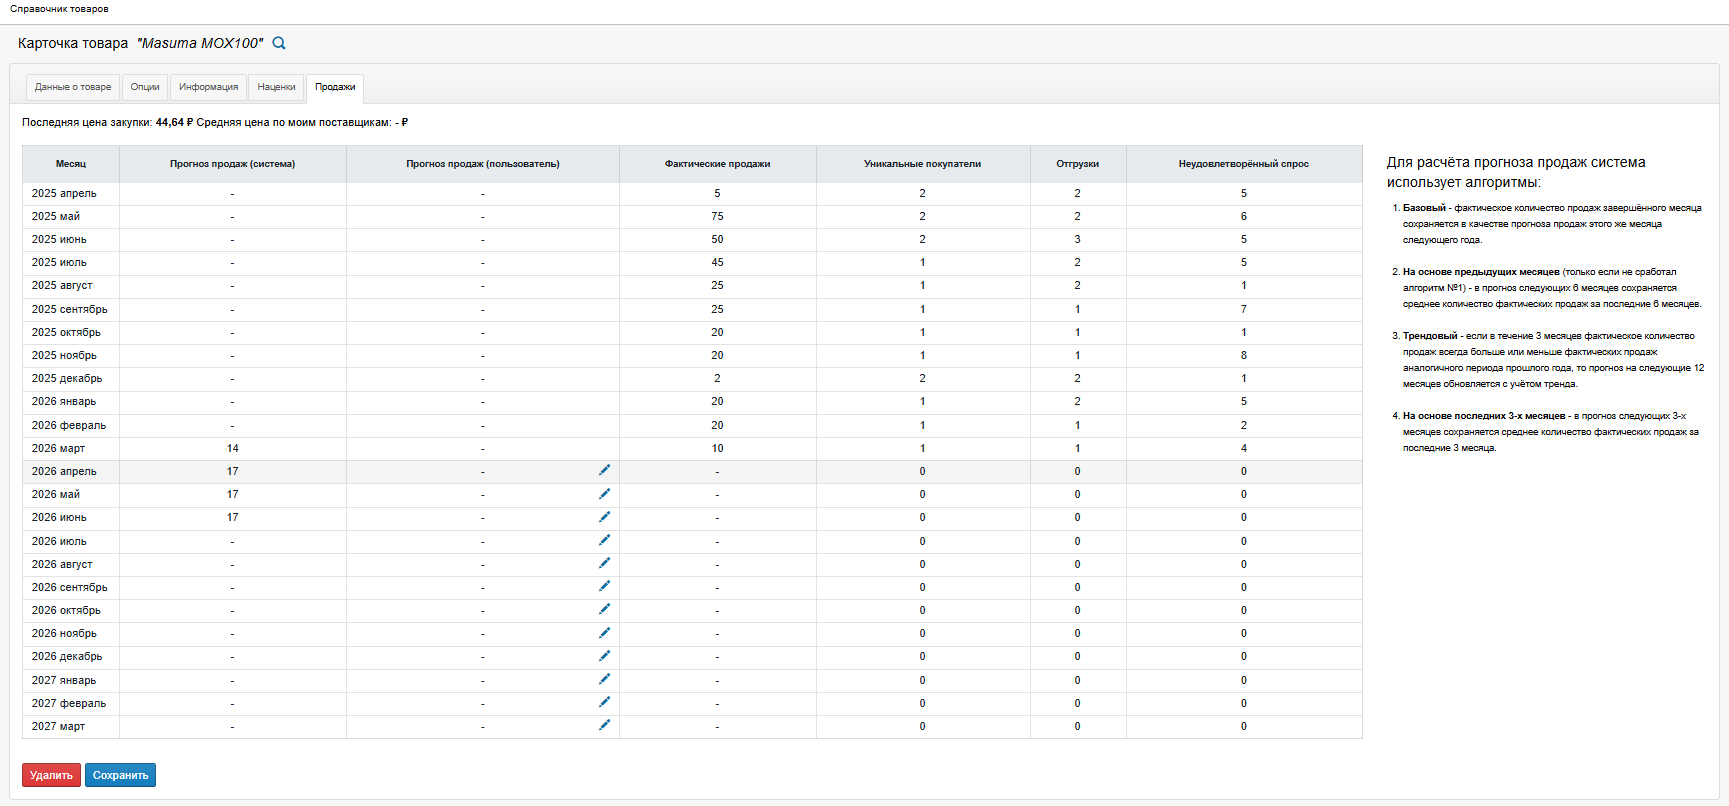Click the 2025 декабрь row label

point(67,378)
